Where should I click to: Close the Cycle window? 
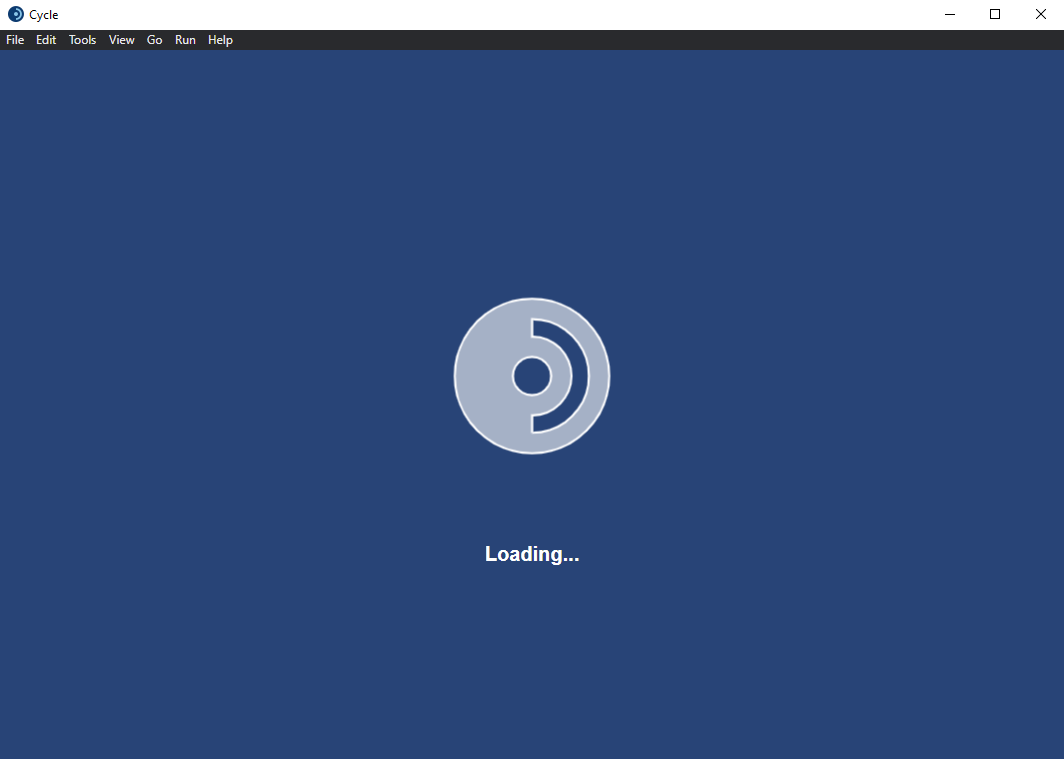click(x=1040, y=14)
